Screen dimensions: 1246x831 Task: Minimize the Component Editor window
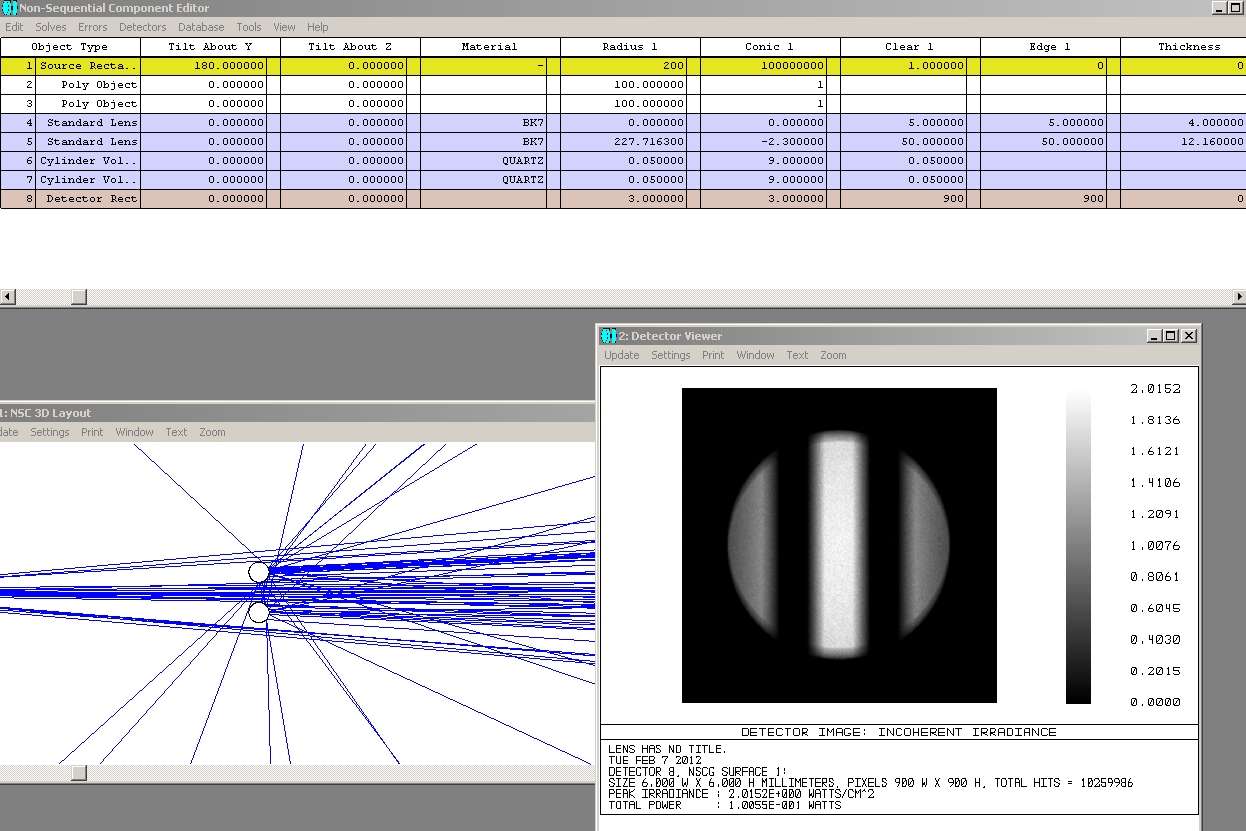[x=1221, y=8]
